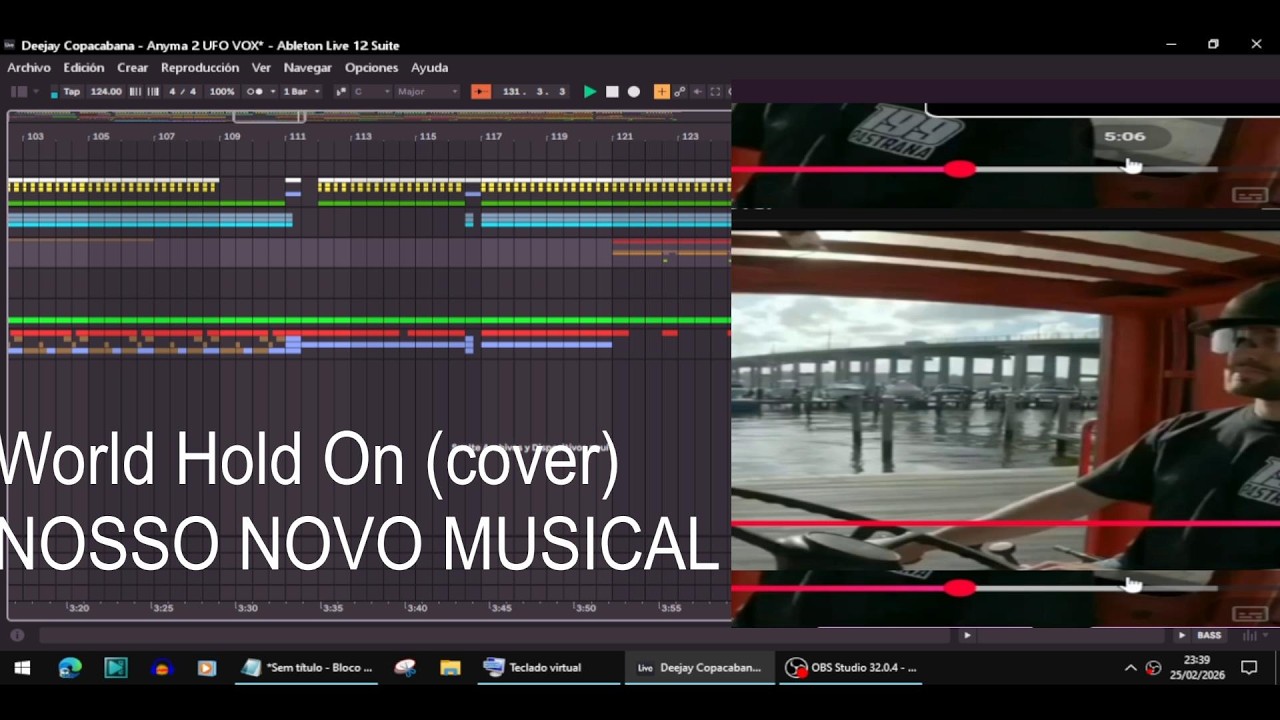Open the Ayuda menu
This screenshot has height=720, width=1280.
430,67
